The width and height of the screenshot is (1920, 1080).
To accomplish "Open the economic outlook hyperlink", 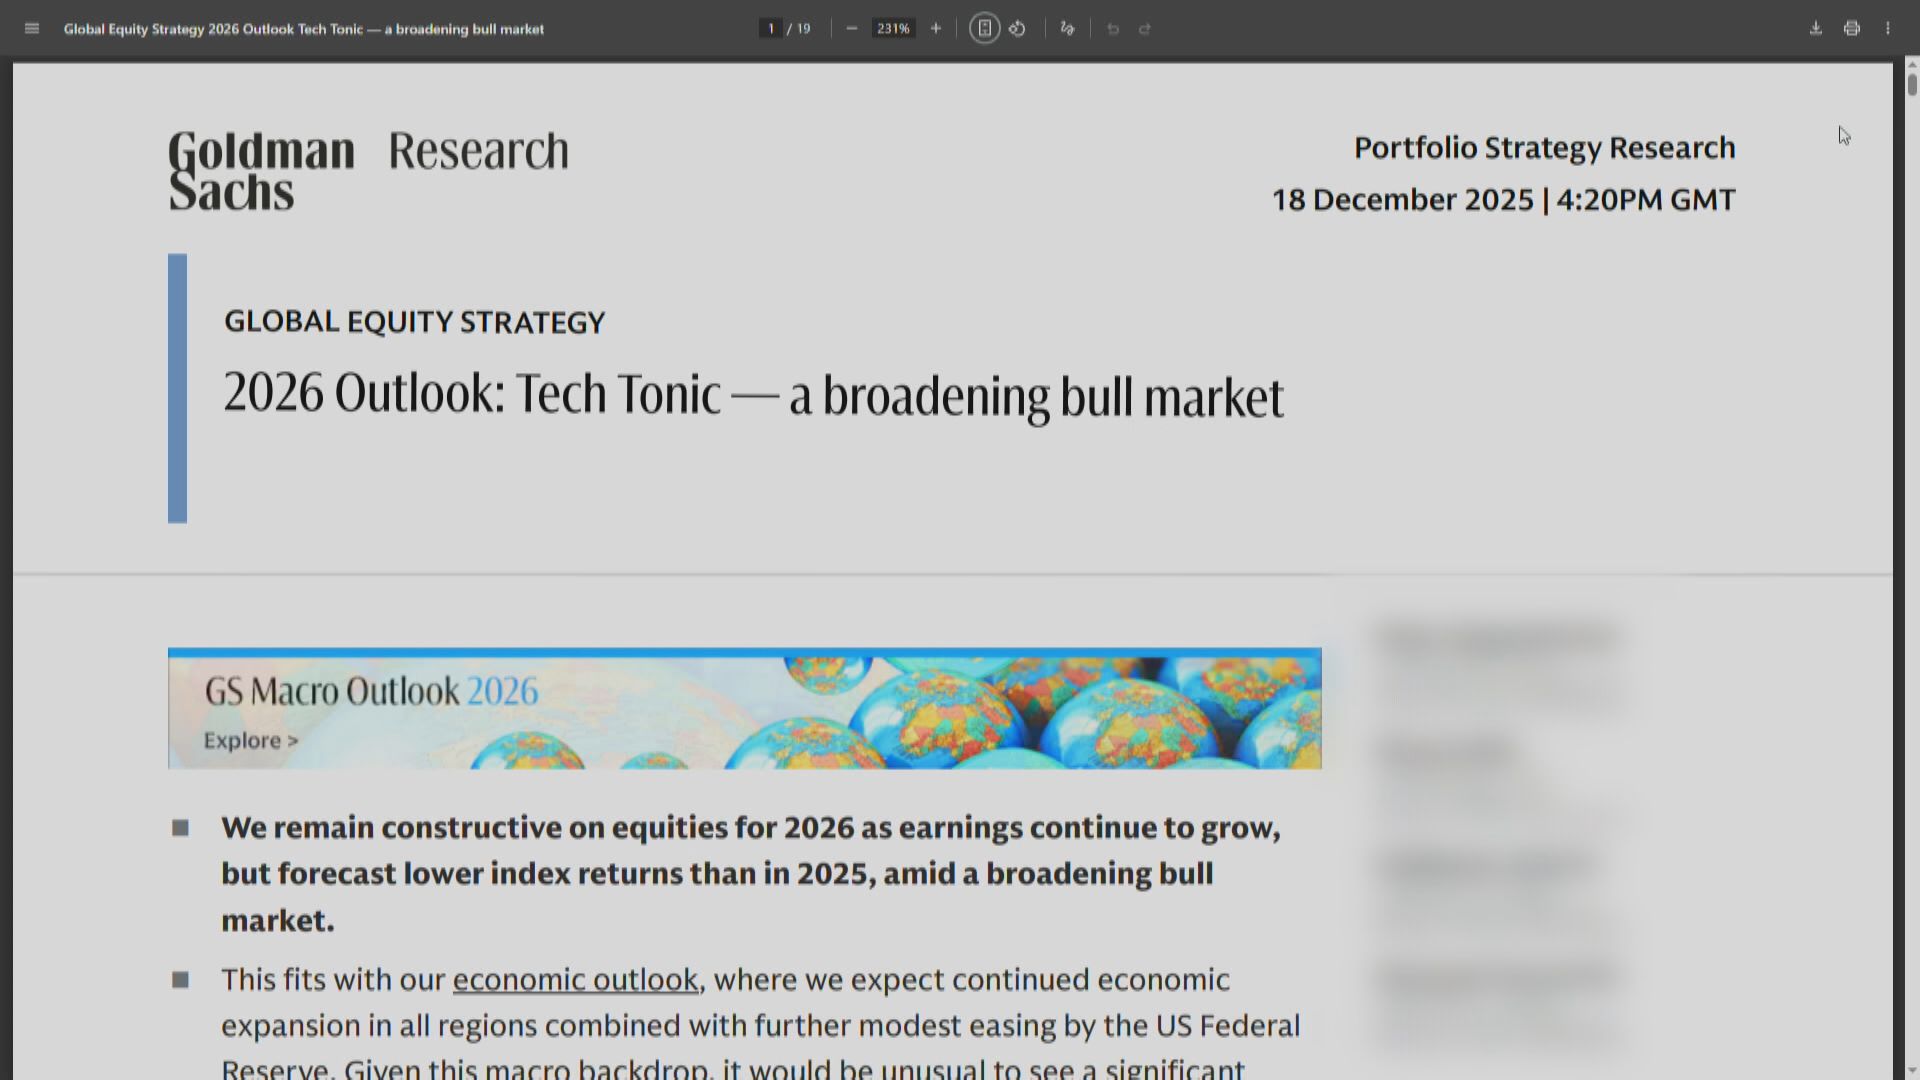I will pyautogui.click(x=575, y=979).
